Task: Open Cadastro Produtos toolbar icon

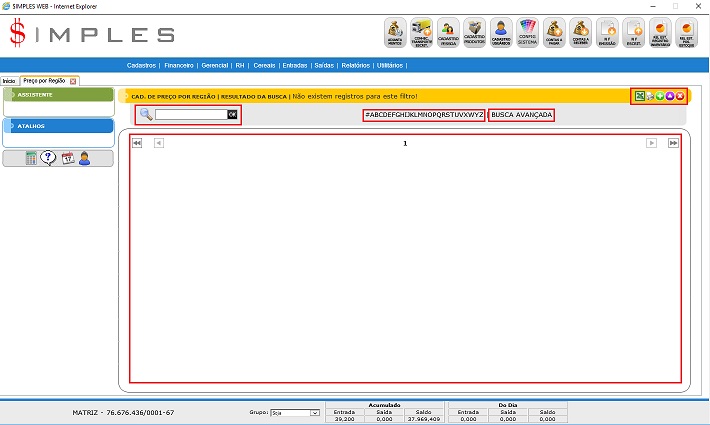Action: (x=476, y=32)
